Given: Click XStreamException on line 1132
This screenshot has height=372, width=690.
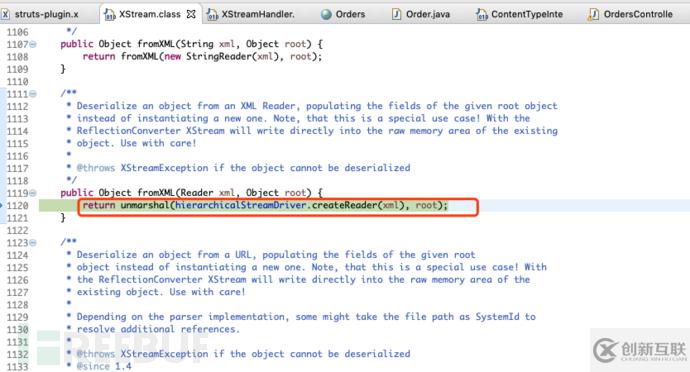Looking at the screenshot, I should (x=164, y=354).
